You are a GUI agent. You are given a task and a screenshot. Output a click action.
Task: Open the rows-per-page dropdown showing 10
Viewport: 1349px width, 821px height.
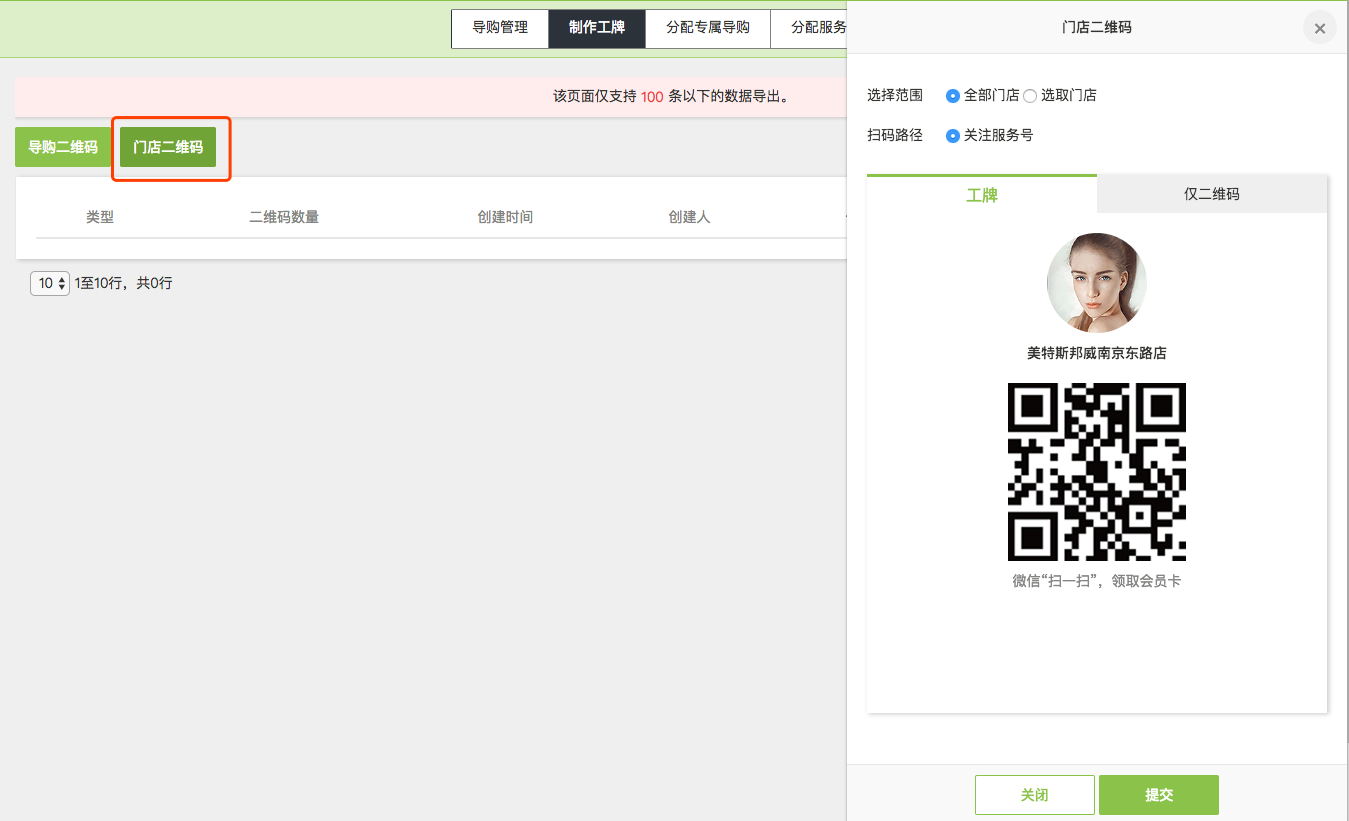coord(50,284)
